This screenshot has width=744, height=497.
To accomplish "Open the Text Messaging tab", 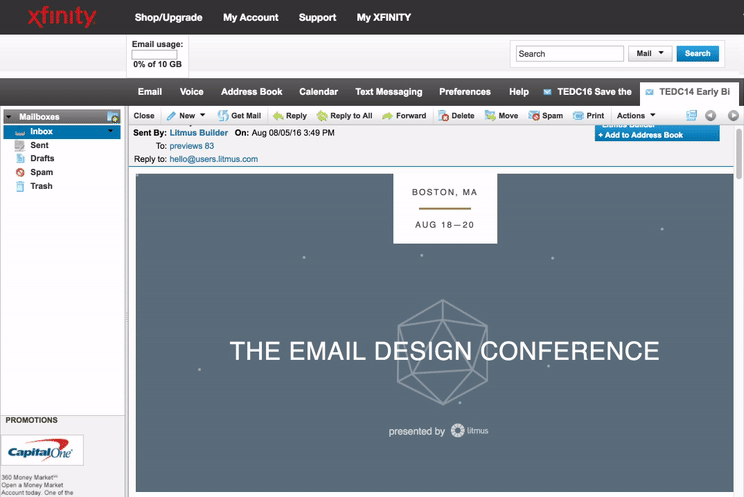I will [x=389, y=92].
